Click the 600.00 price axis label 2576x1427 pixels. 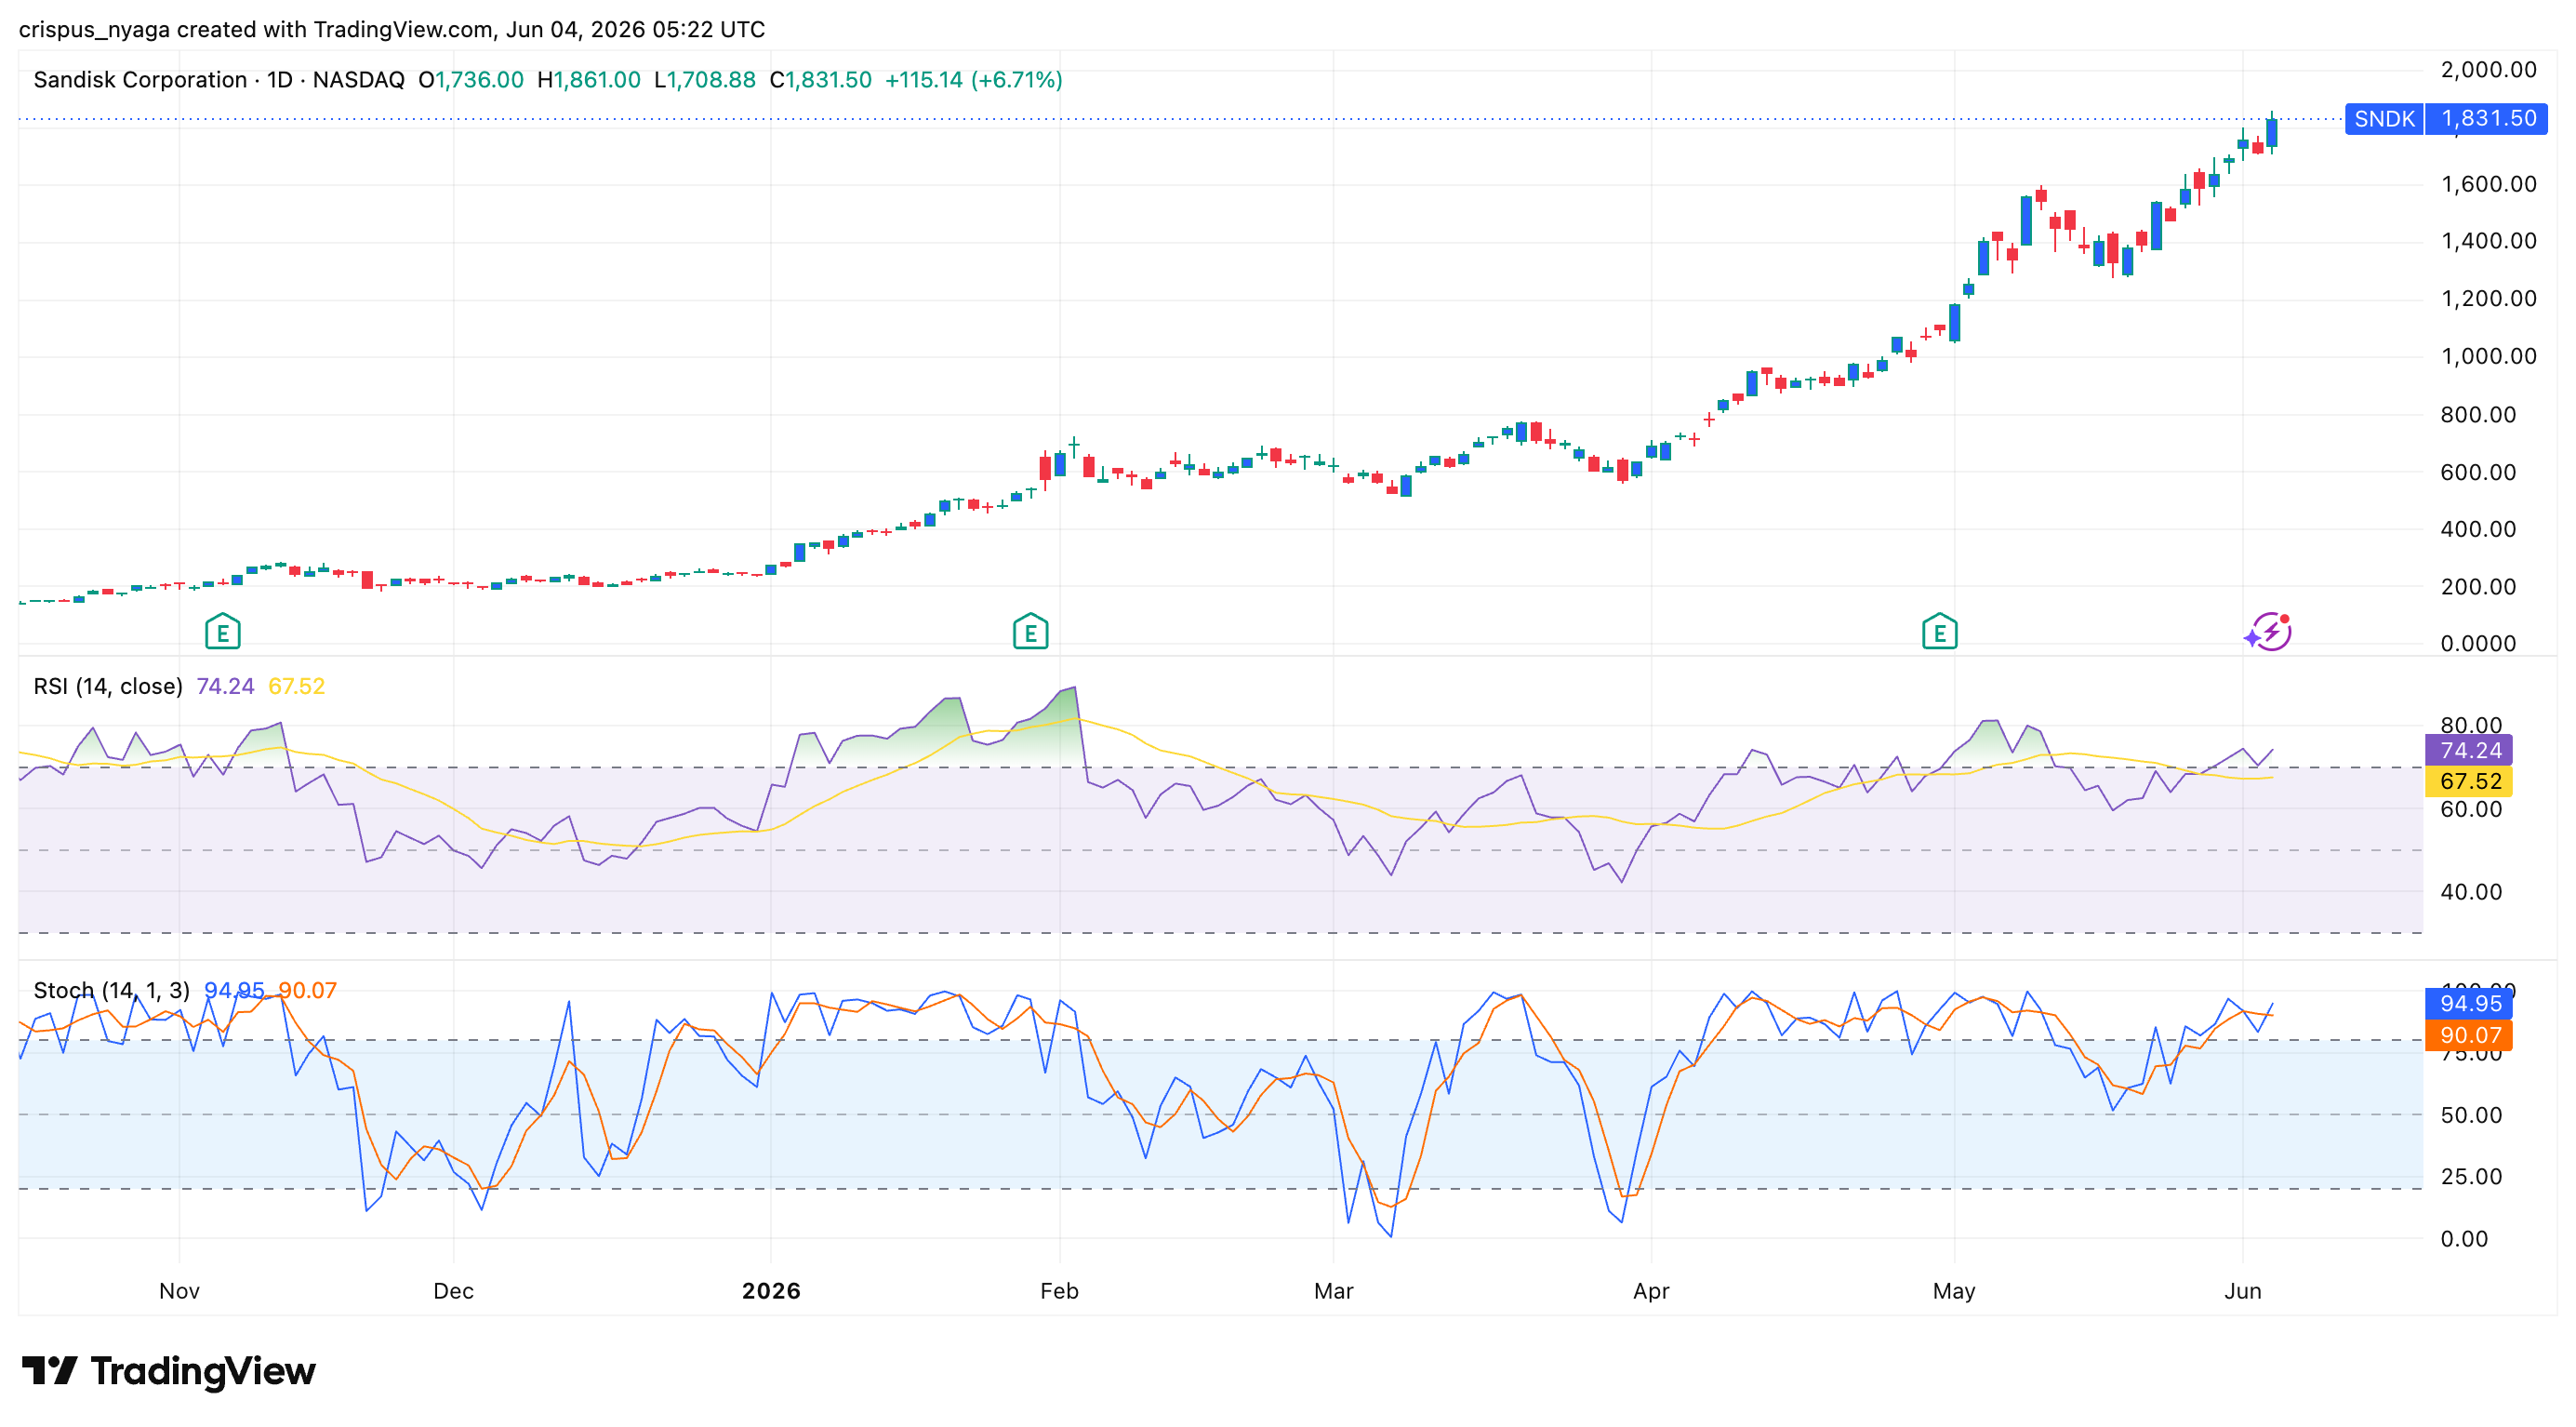pos(2478,472)
